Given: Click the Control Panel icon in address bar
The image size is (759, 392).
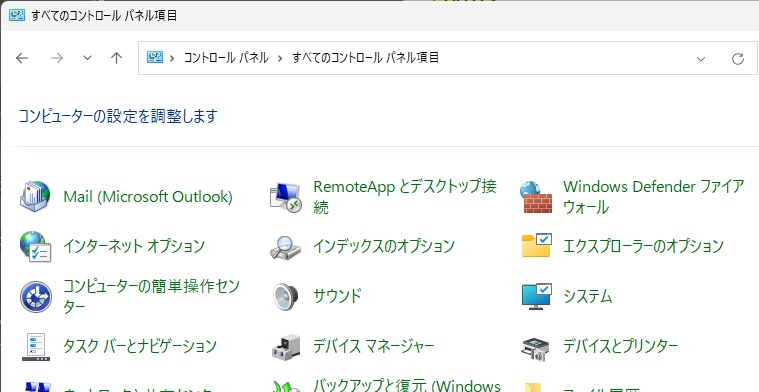Looking at the screenshot, I should click(x=155, y=58).
